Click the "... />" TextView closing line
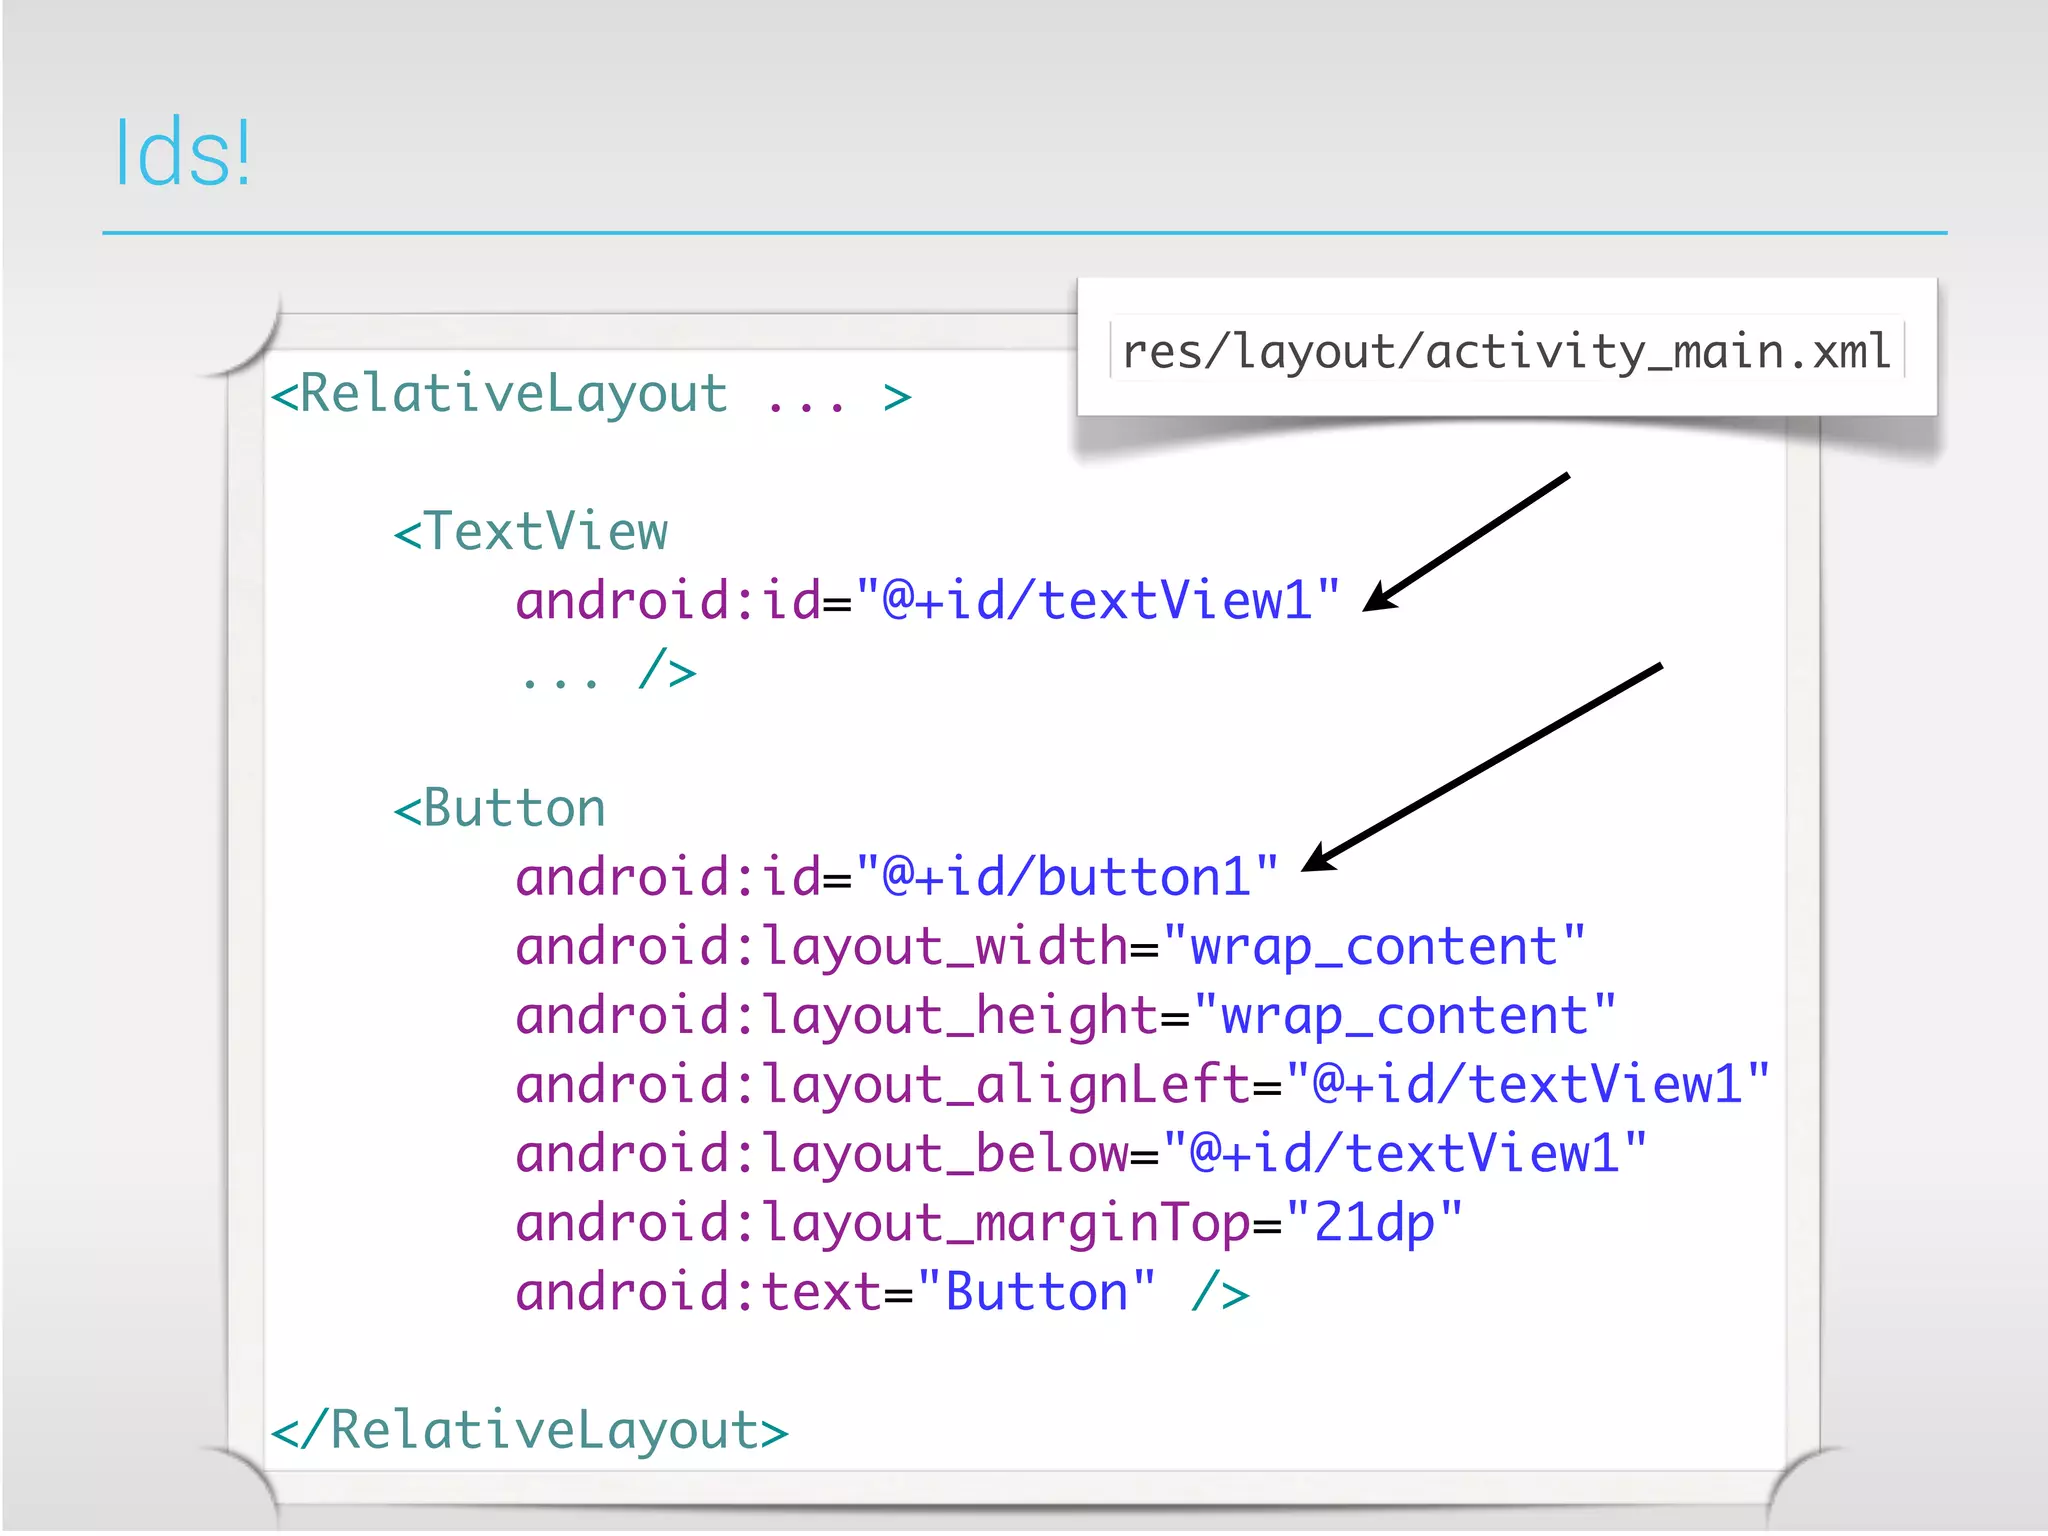 point(607,669)
